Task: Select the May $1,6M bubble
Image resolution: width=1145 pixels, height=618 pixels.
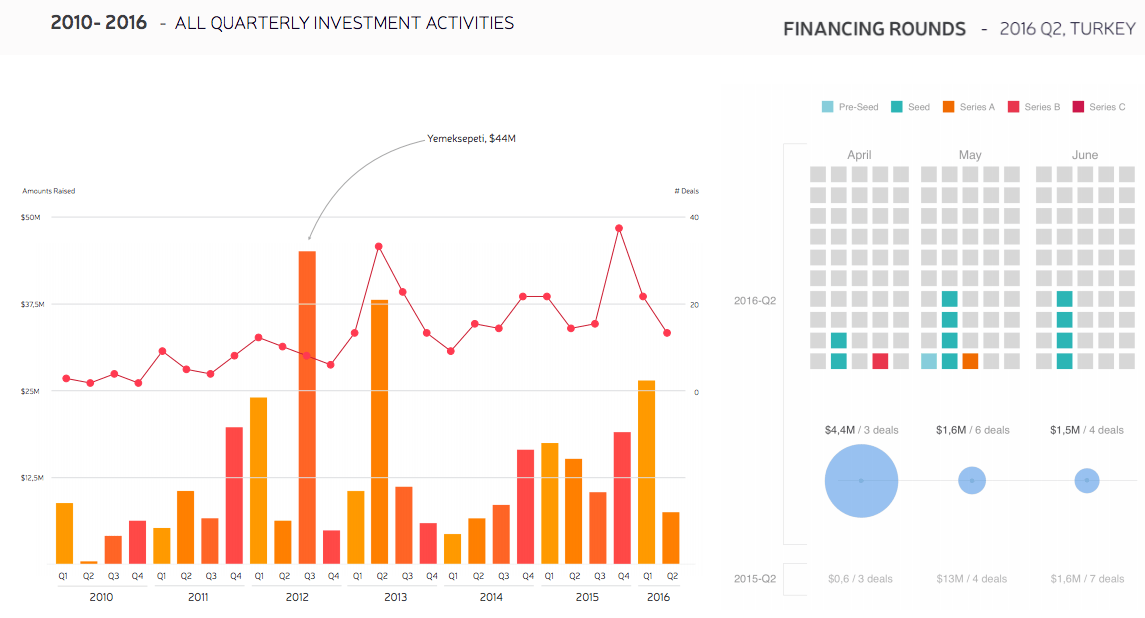Action: [x=971, y=481]
